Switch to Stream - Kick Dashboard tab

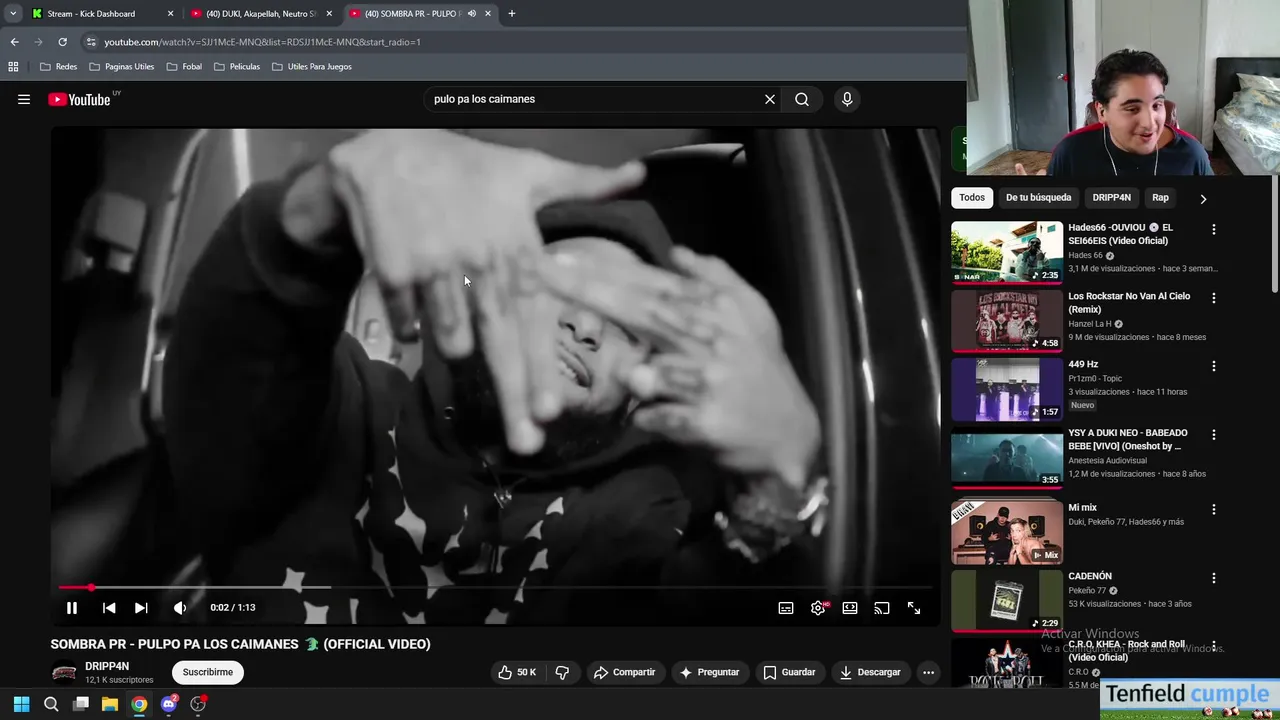click(100, 14)
